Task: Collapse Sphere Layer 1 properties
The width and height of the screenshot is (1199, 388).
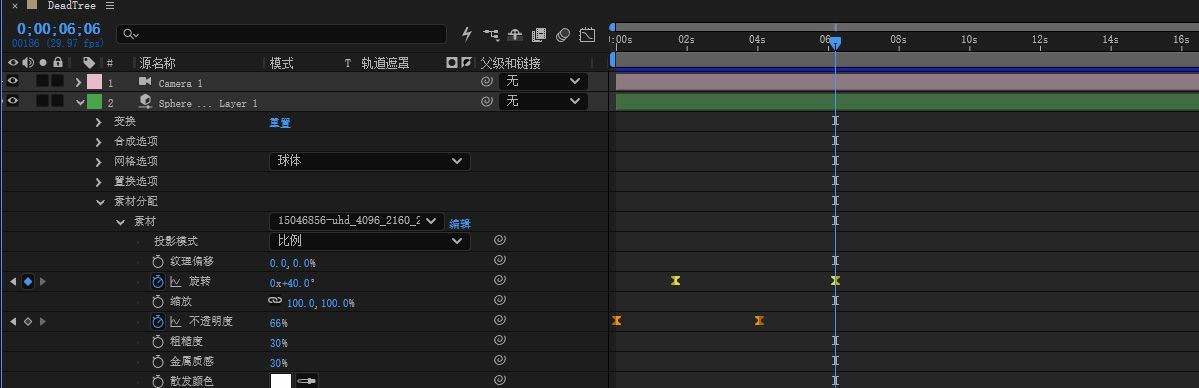Action: pos(80,102)
